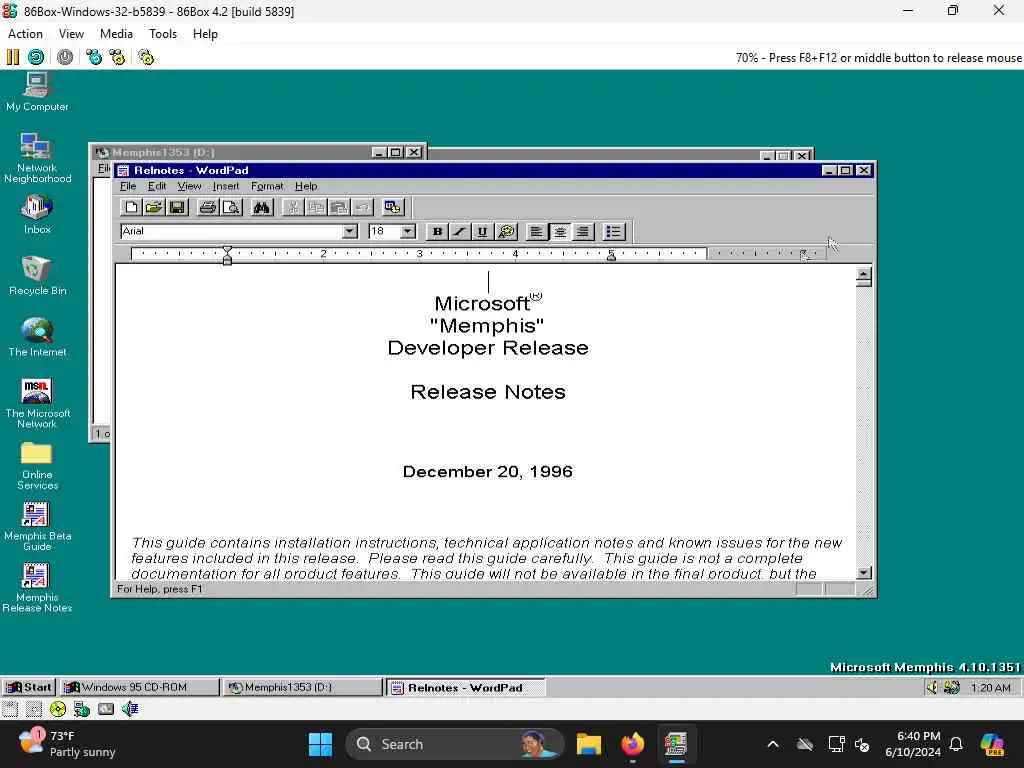
Task: Open Print Preview from the toolbar
Action: (x=231, y=208)
